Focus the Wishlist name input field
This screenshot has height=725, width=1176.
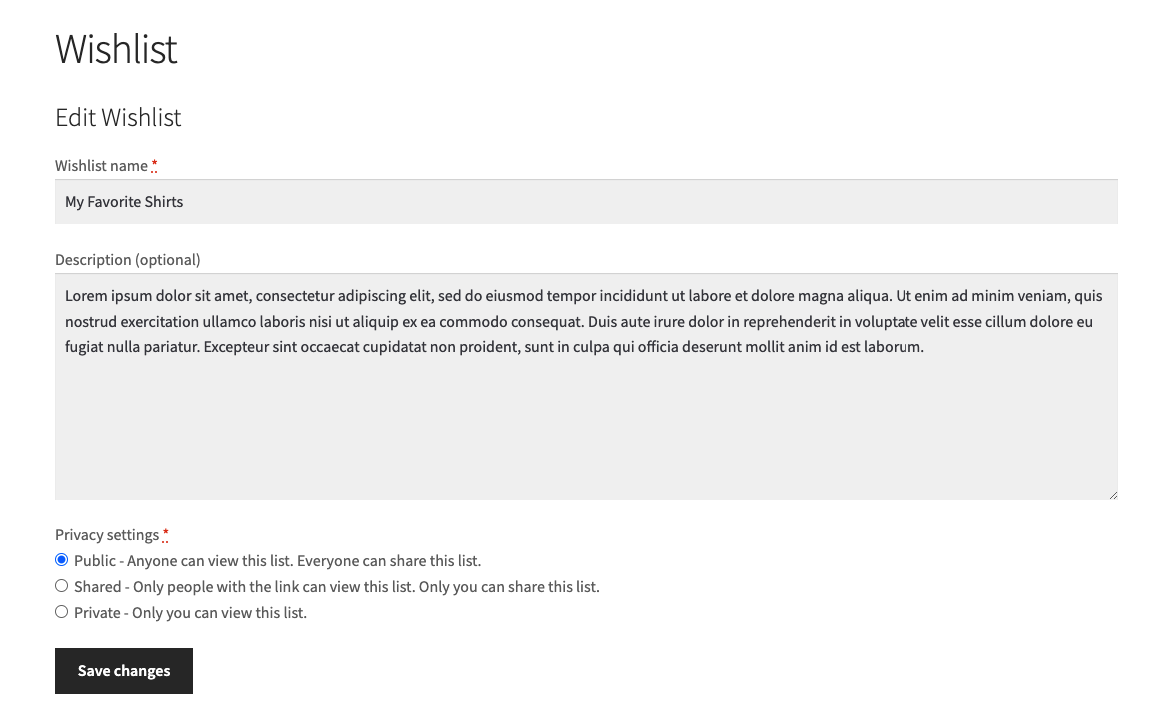(x=586, y=202)
